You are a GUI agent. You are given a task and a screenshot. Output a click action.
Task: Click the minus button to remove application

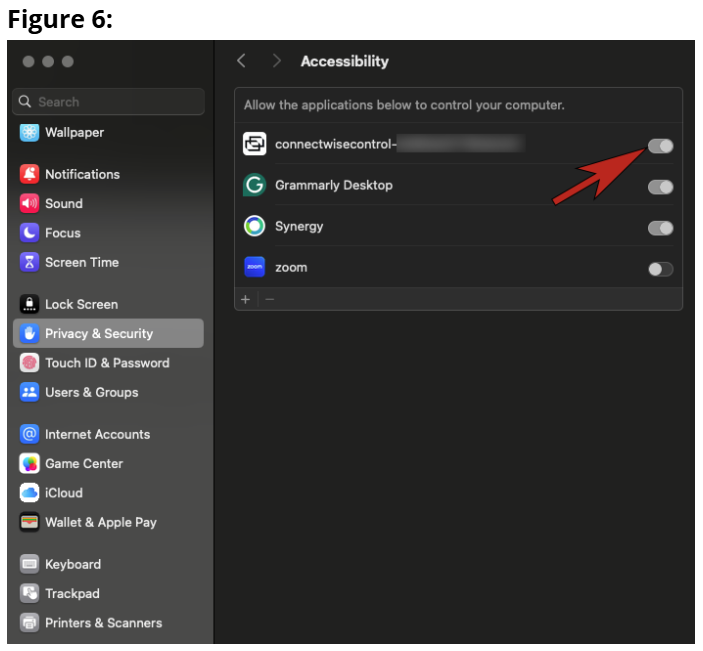(x=269, y=299)
